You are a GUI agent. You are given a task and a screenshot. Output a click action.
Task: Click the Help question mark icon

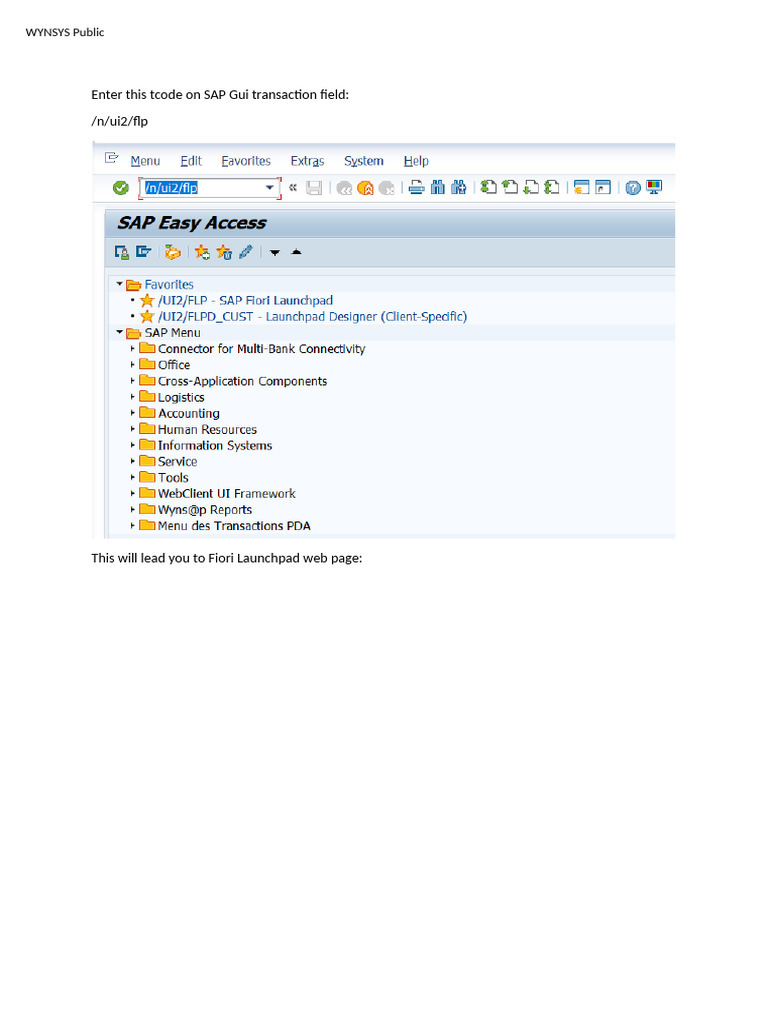tap(633, 188)
